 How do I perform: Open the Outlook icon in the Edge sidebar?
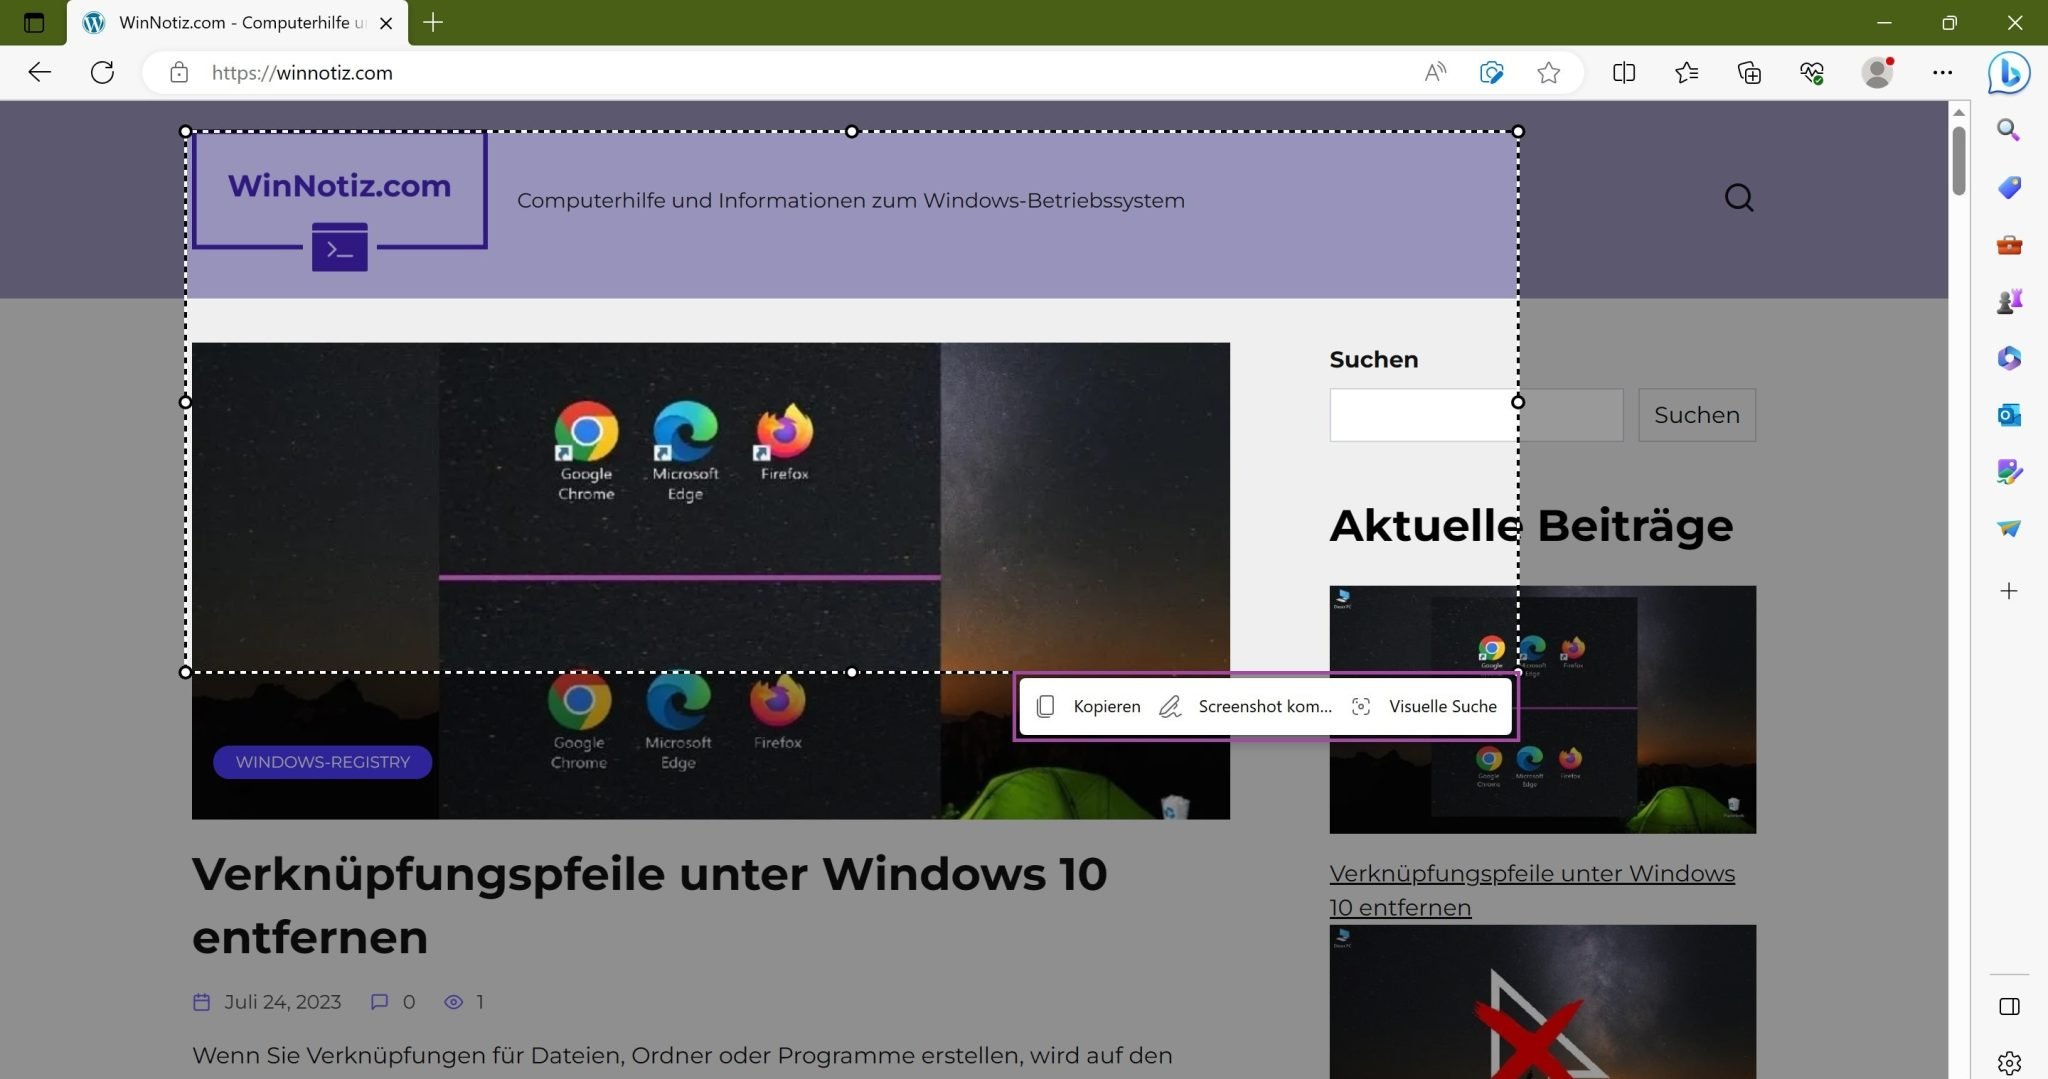click(x=2008, y=415)
